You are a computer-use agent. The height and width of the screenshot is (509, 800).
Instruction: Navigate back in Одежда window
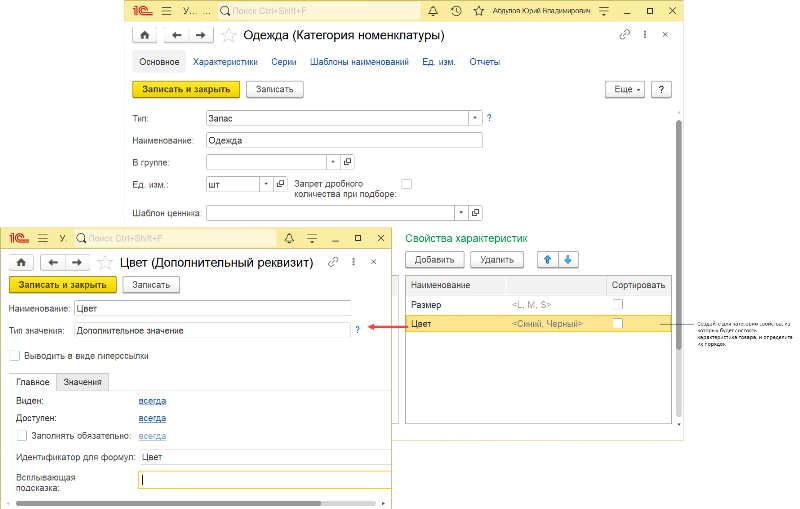point(177,35)
